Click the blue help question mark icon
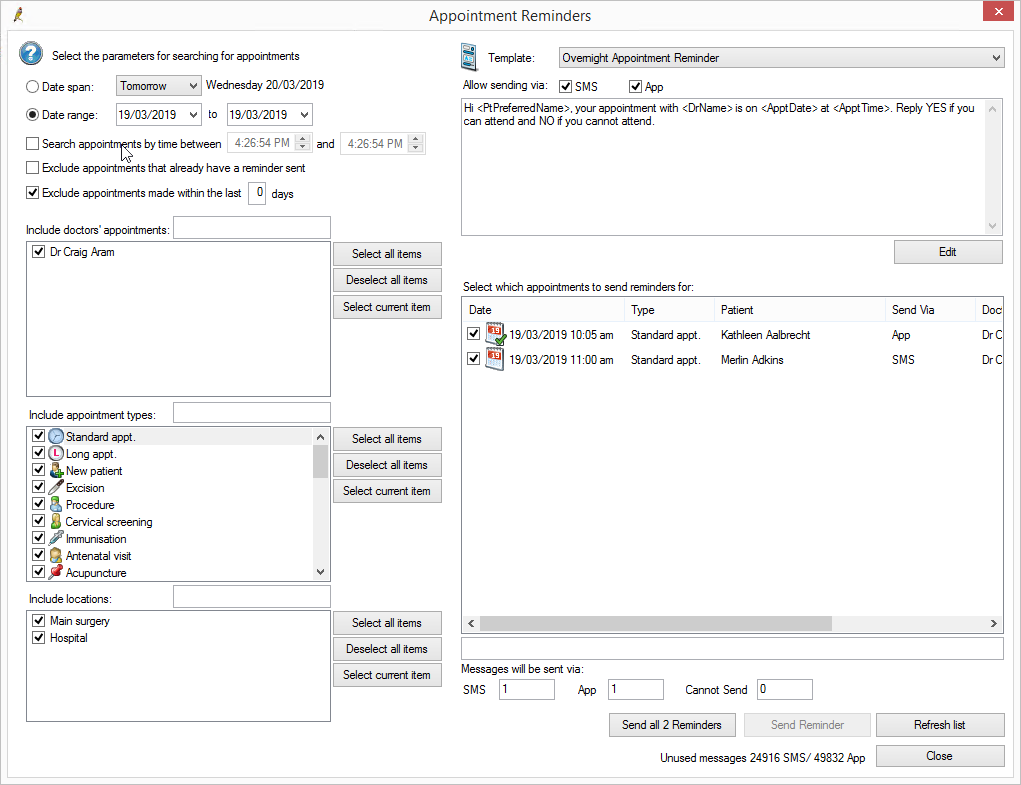The width and height of the screenshot is (1021, 785). [x=31, y=54]
